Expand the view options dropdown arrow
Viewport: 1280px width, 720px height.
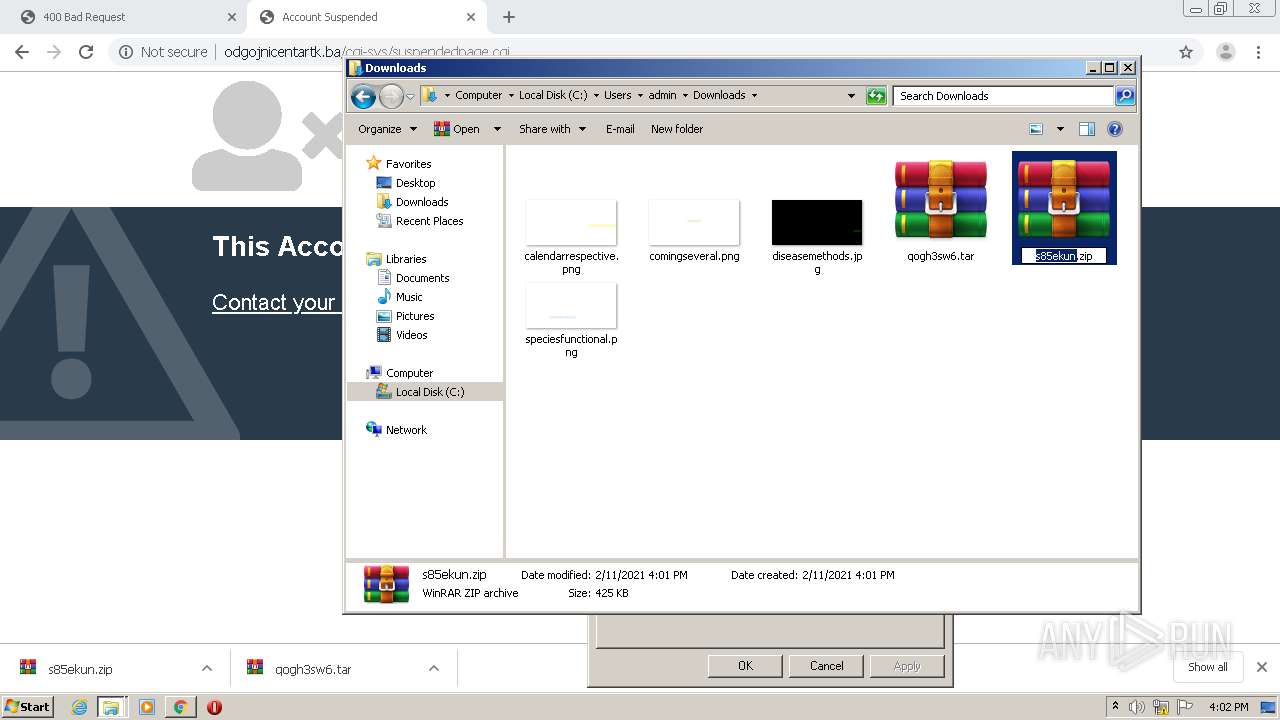(1060, 129)
